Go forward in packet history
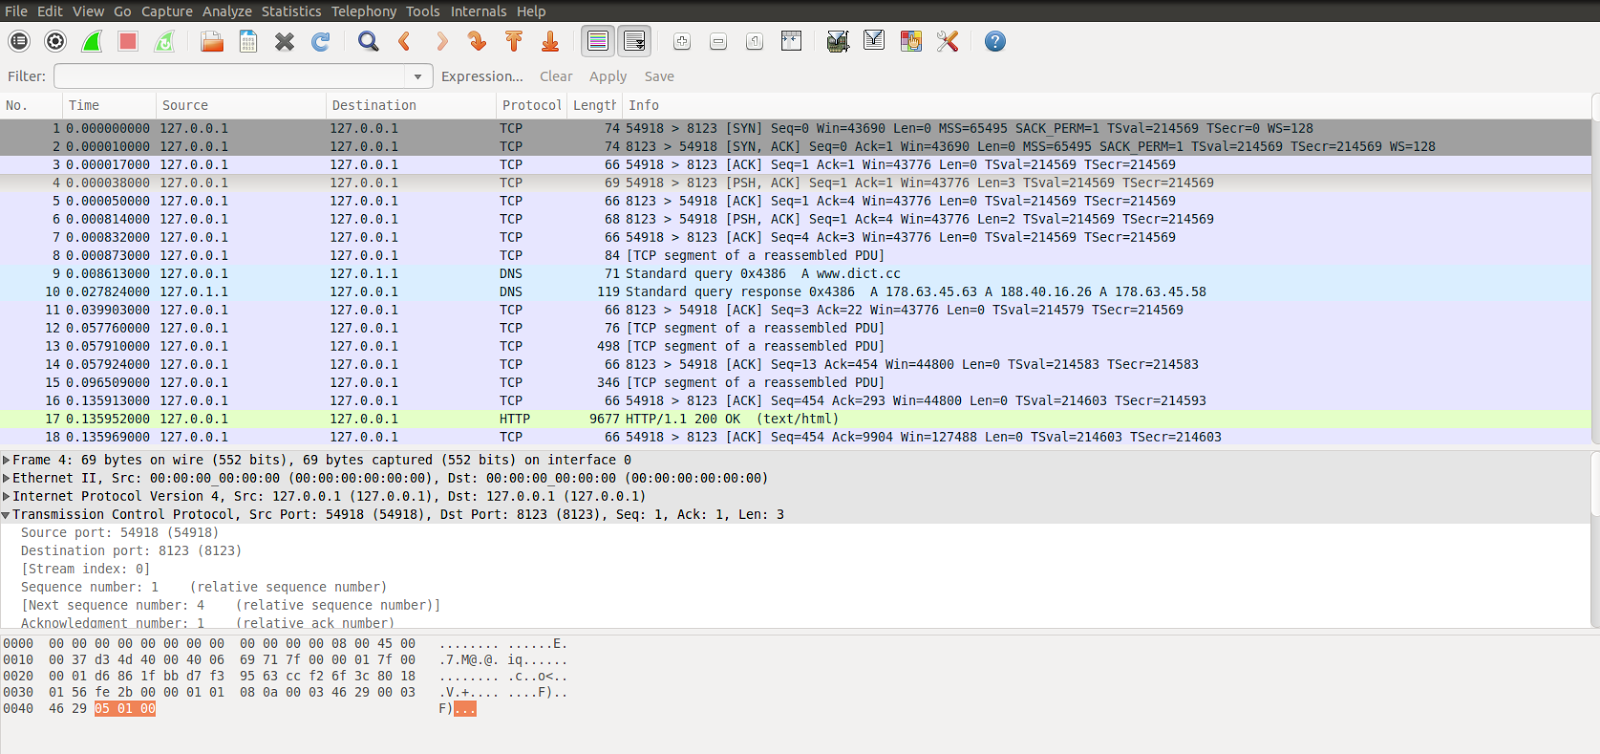The height and width of the screenshot is (754, 1600). coord(441,41)
